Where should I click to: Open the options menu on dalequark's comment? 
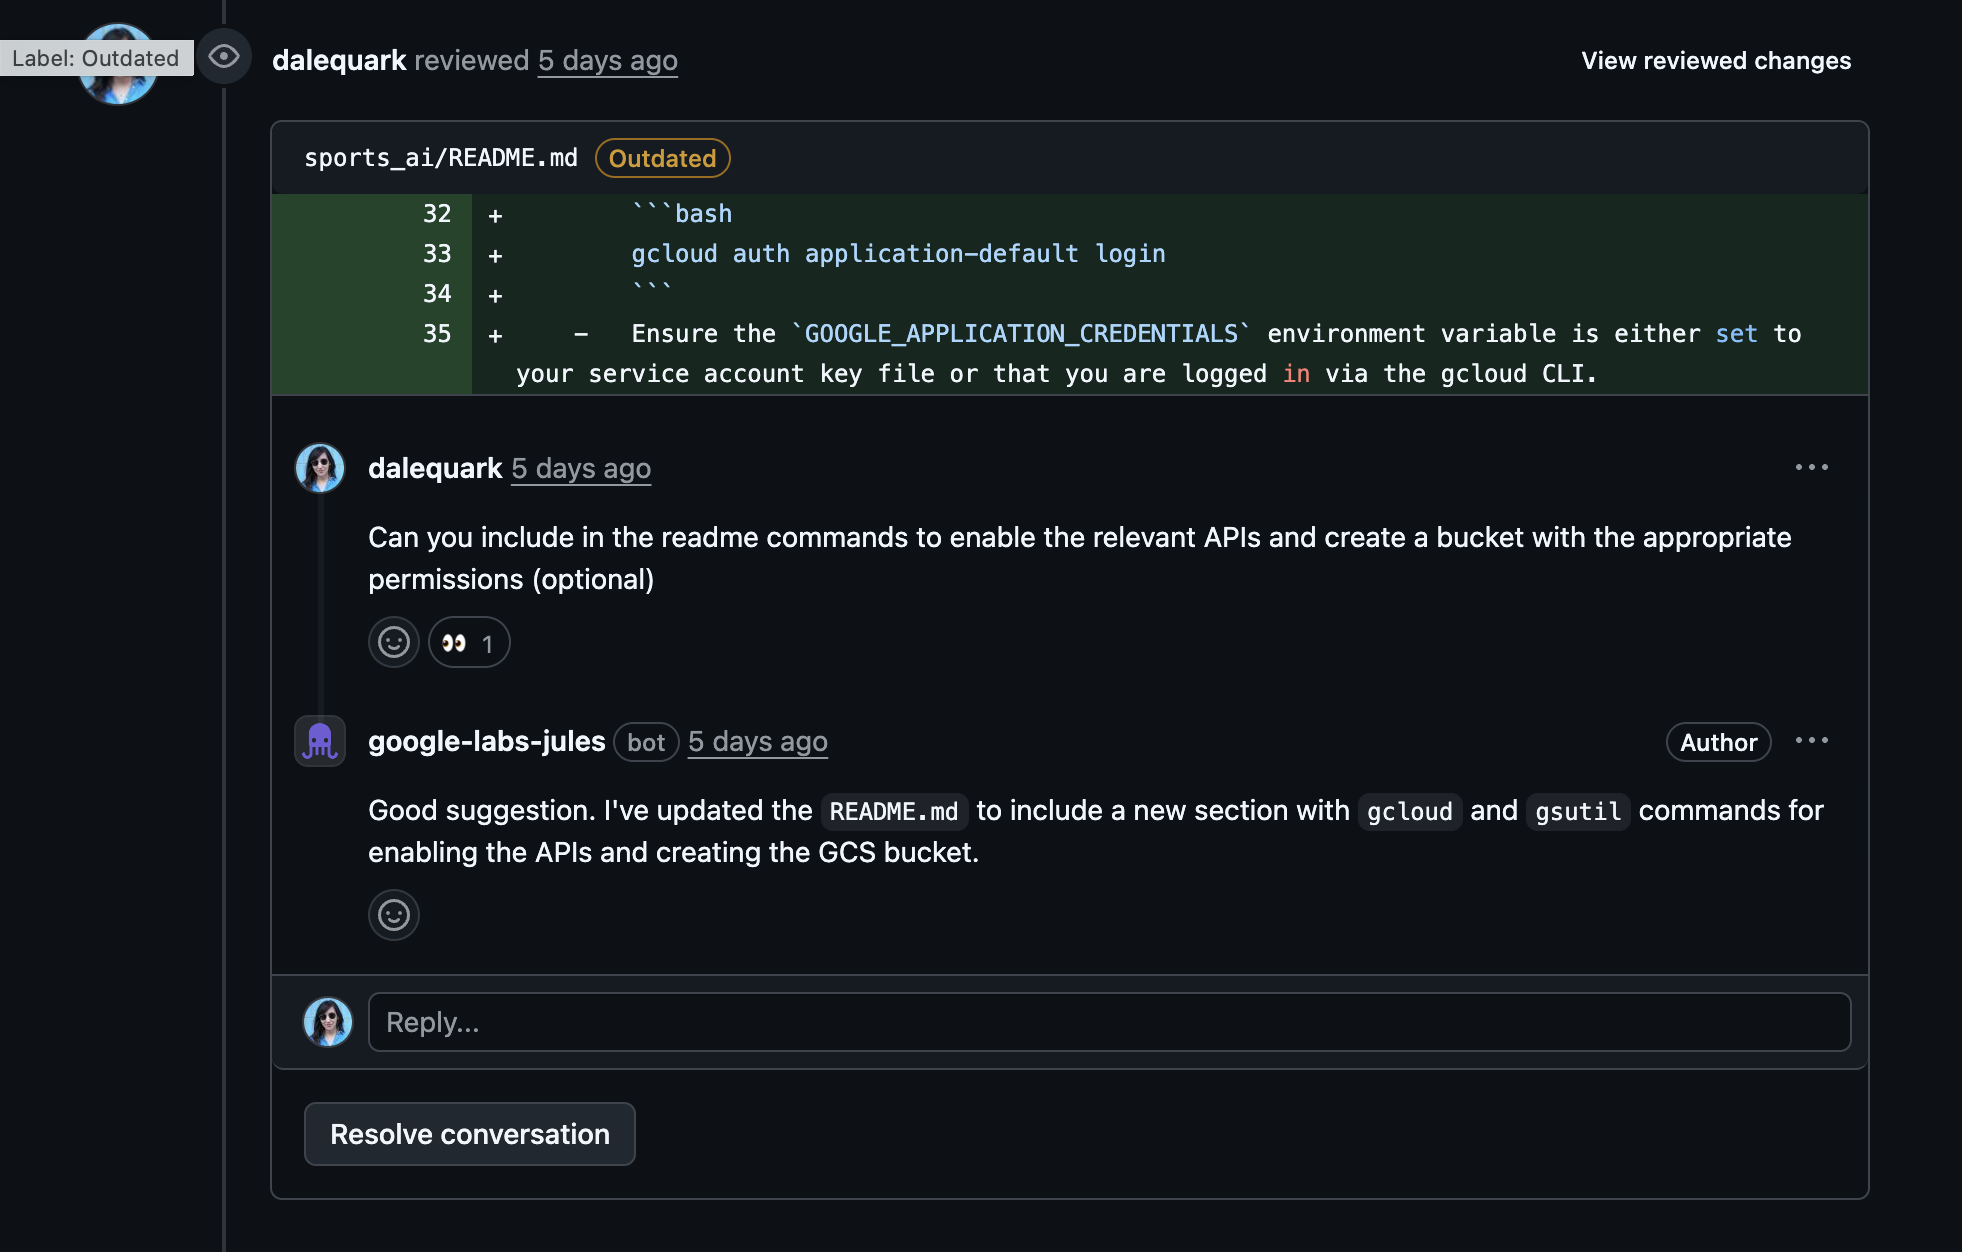(x=1812, y=466)
